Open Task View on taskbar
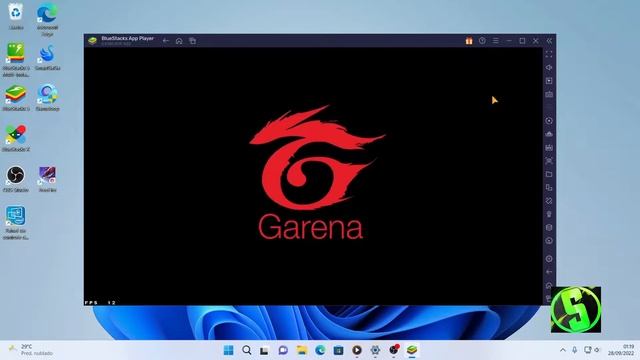Image resolution: width=640 pixels, height=360 pixels. [264, 350]
